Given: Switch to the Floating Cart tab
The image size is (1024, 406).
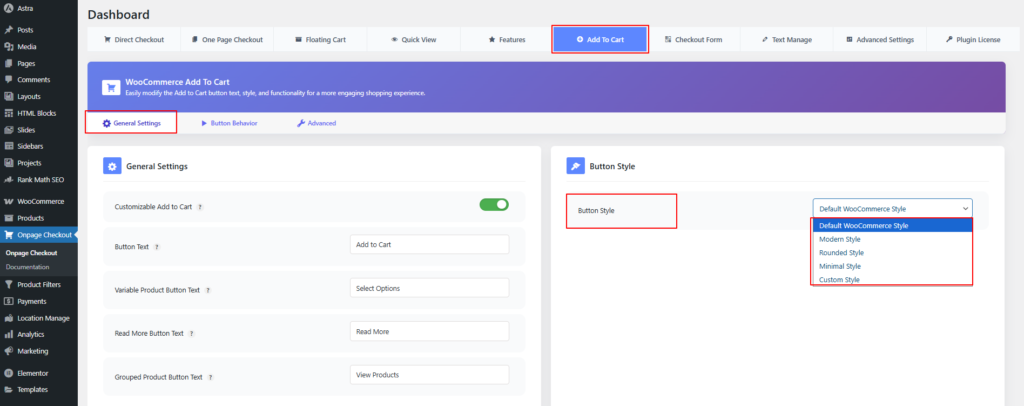Looking at the screenshot, I should click(x=320, y=40).
